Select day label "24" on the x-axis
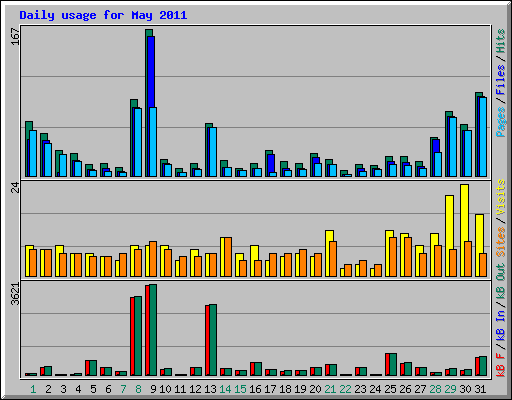 click(375, 389)
